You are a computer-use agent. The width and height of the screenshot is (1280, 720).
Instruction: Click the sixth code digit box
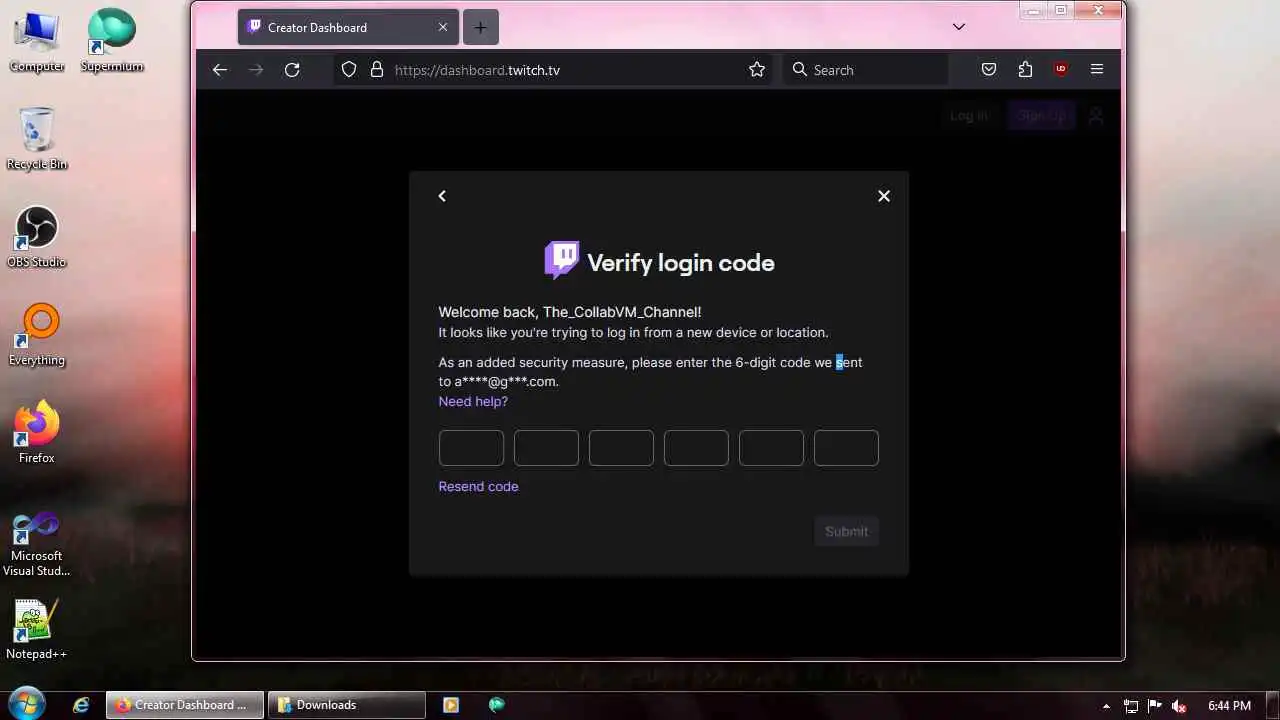click(x=846, y=448)
